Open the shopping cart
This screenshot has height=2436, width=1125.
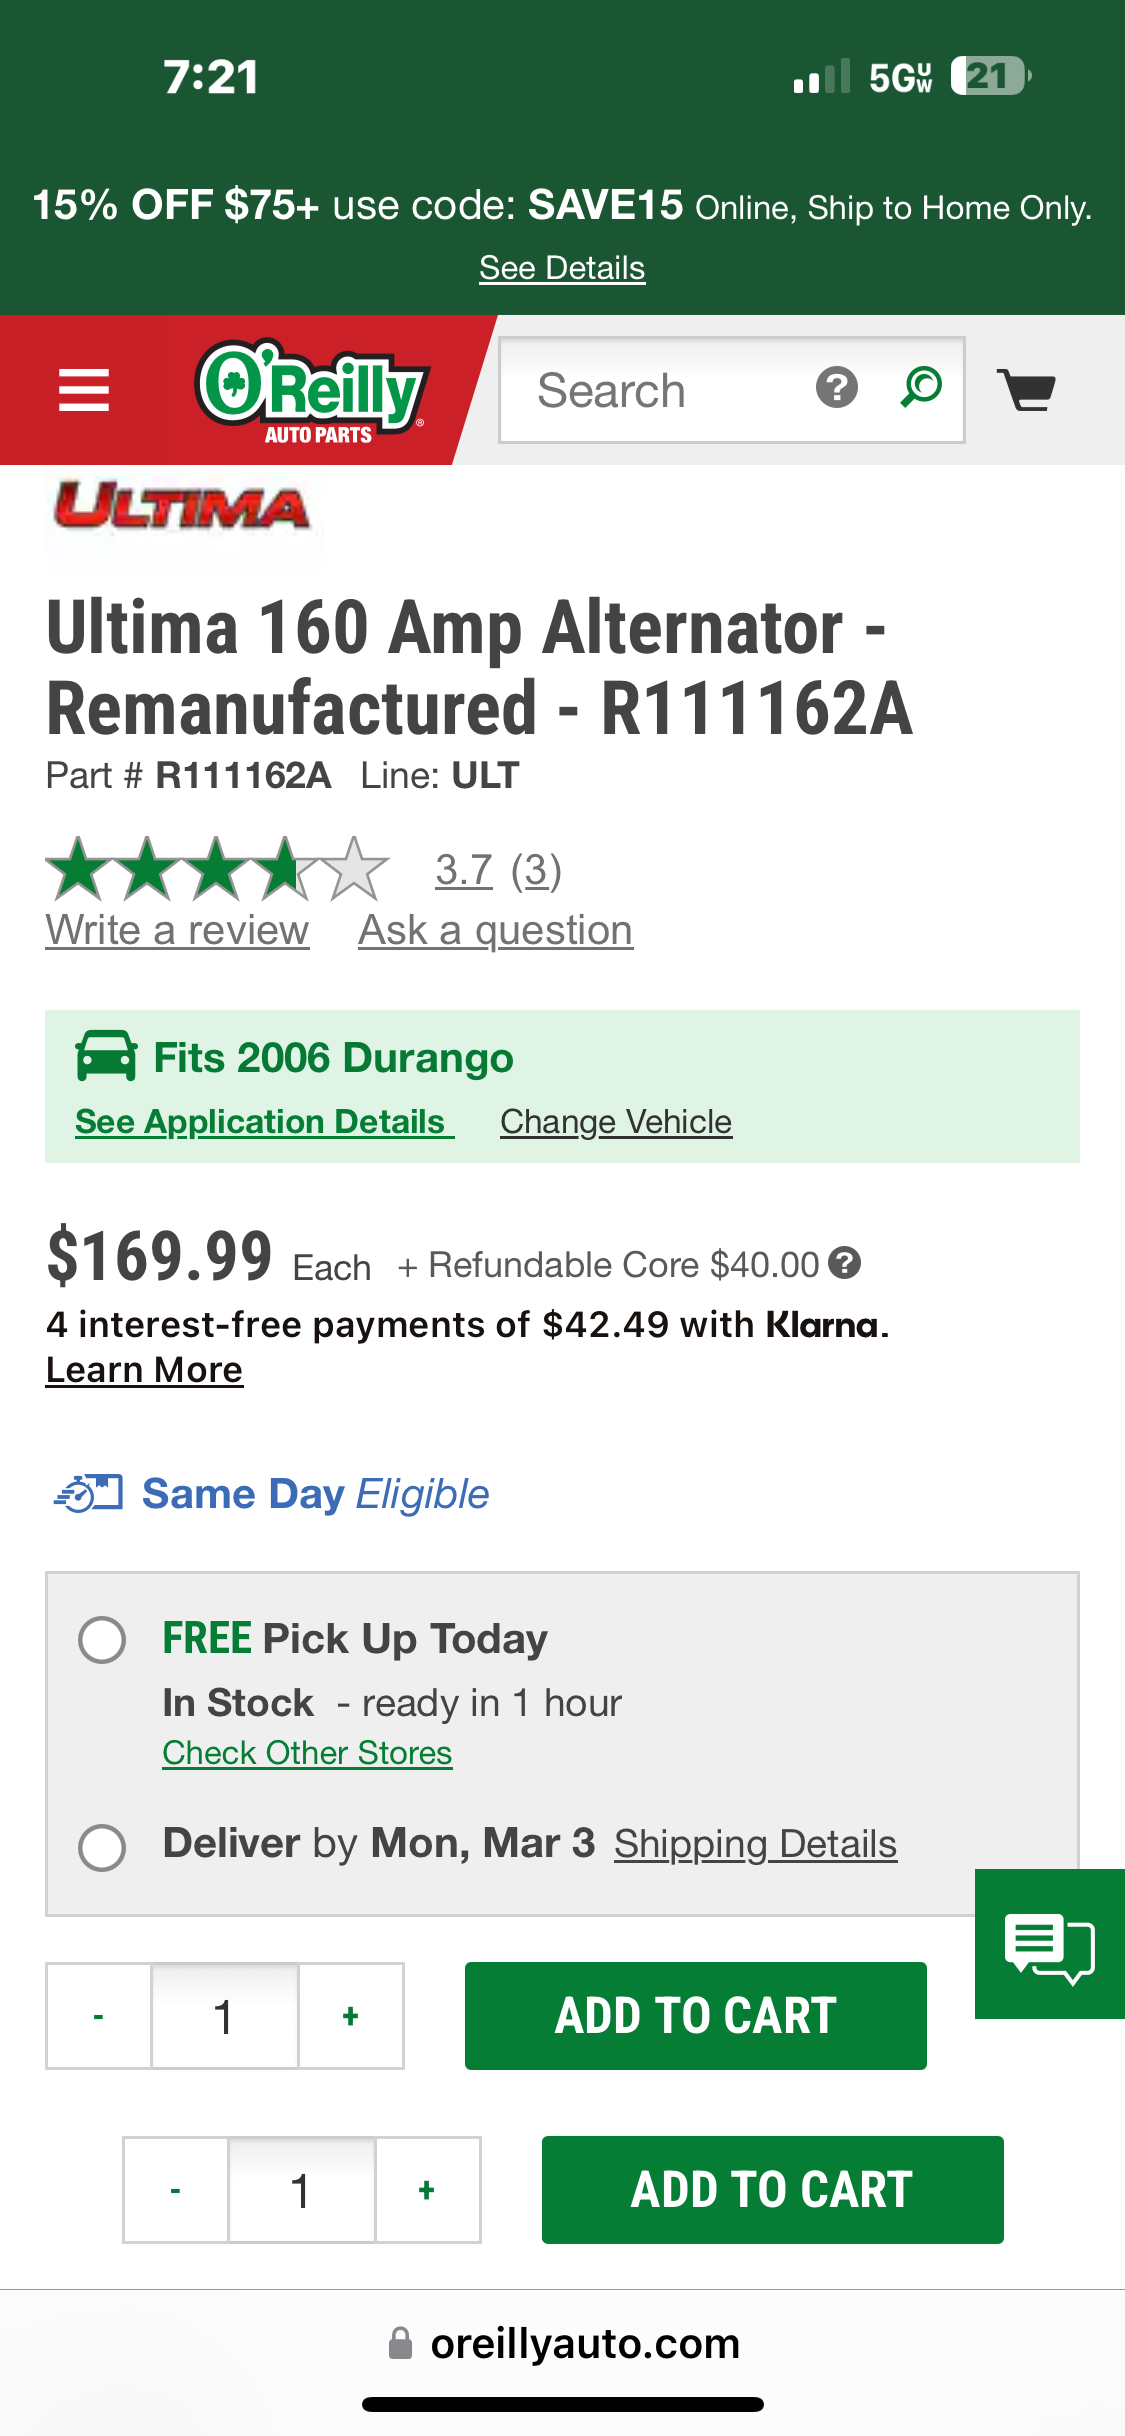click(1027, 389)
